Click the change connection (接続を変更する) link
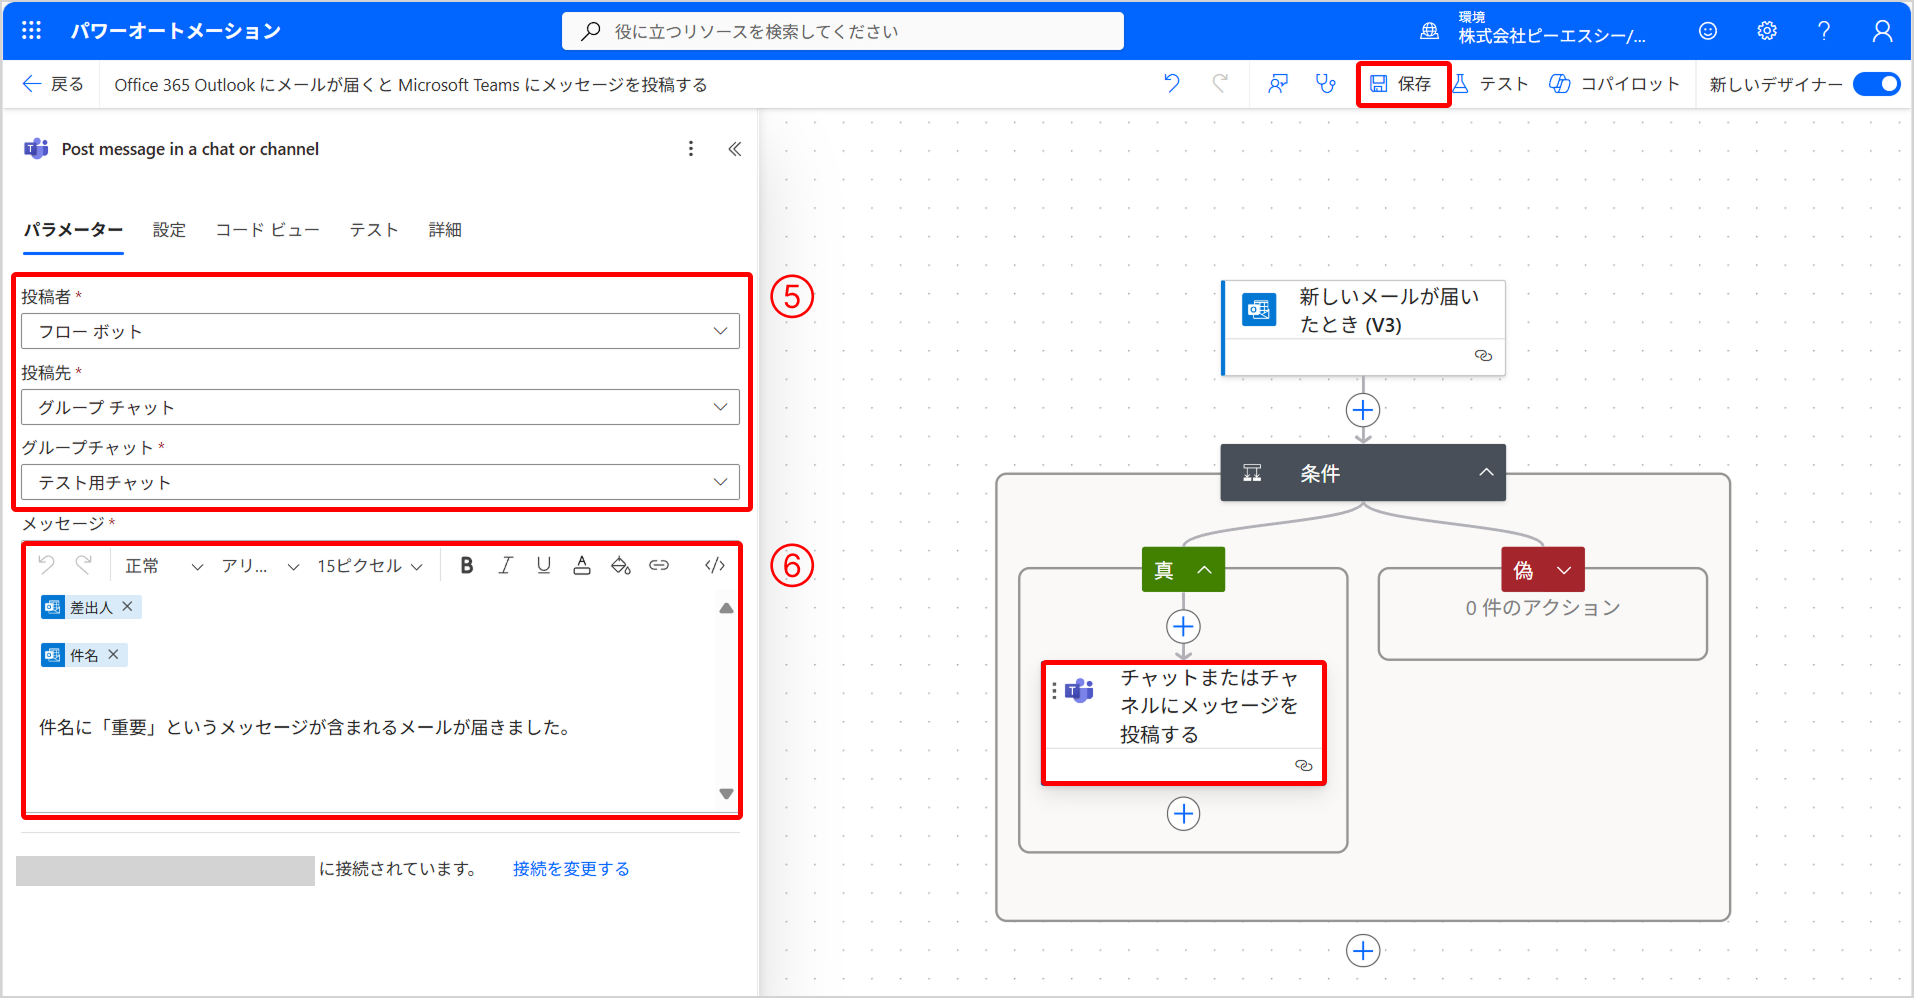Screen dimensions: 1914x998 tap(571, 869)
